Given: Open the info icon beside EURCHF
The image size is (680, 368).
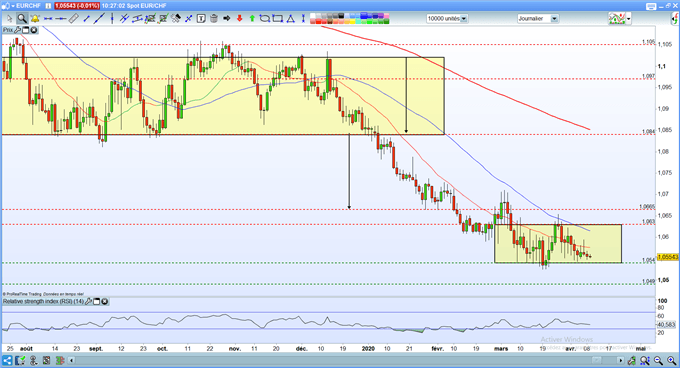Looking at the screenshot, I should pos(48,6).
